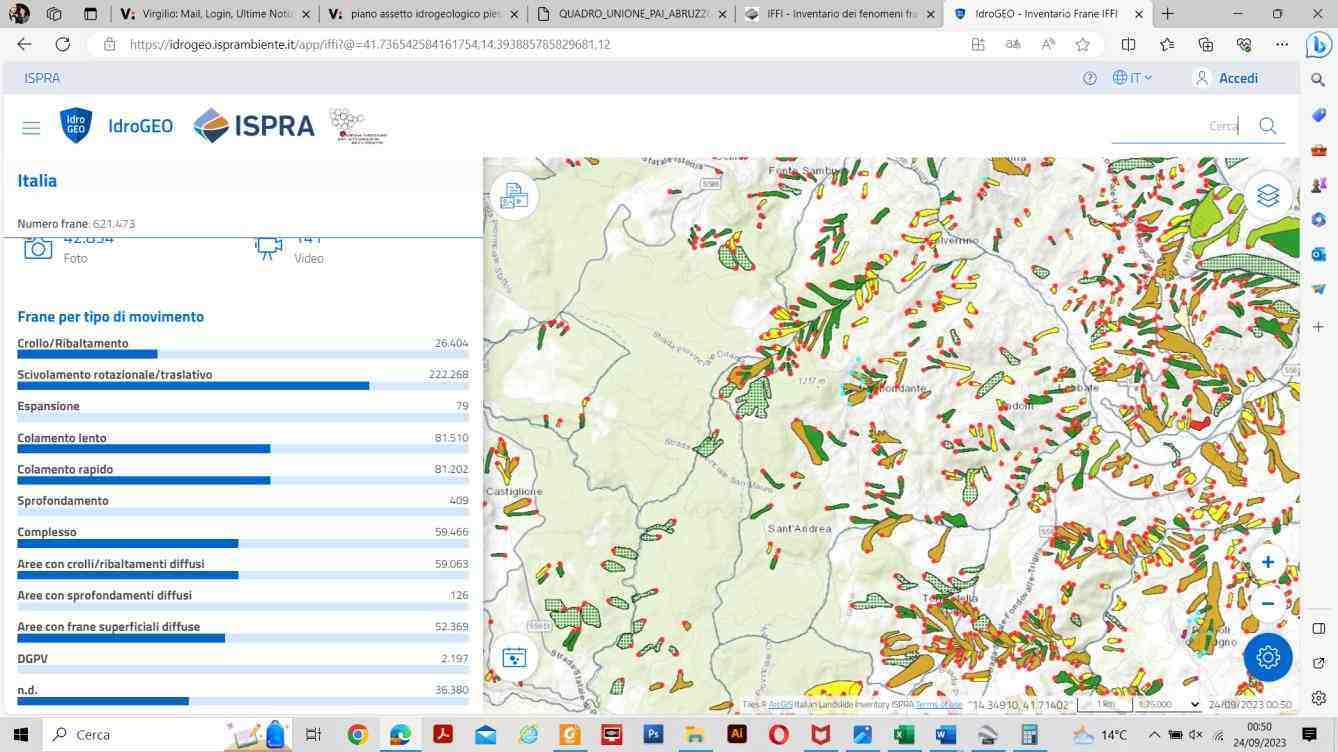Click the search magnifier icon
Image resolution: width=1338 pixels, height=752 pixels.
tap(1268, 125)
